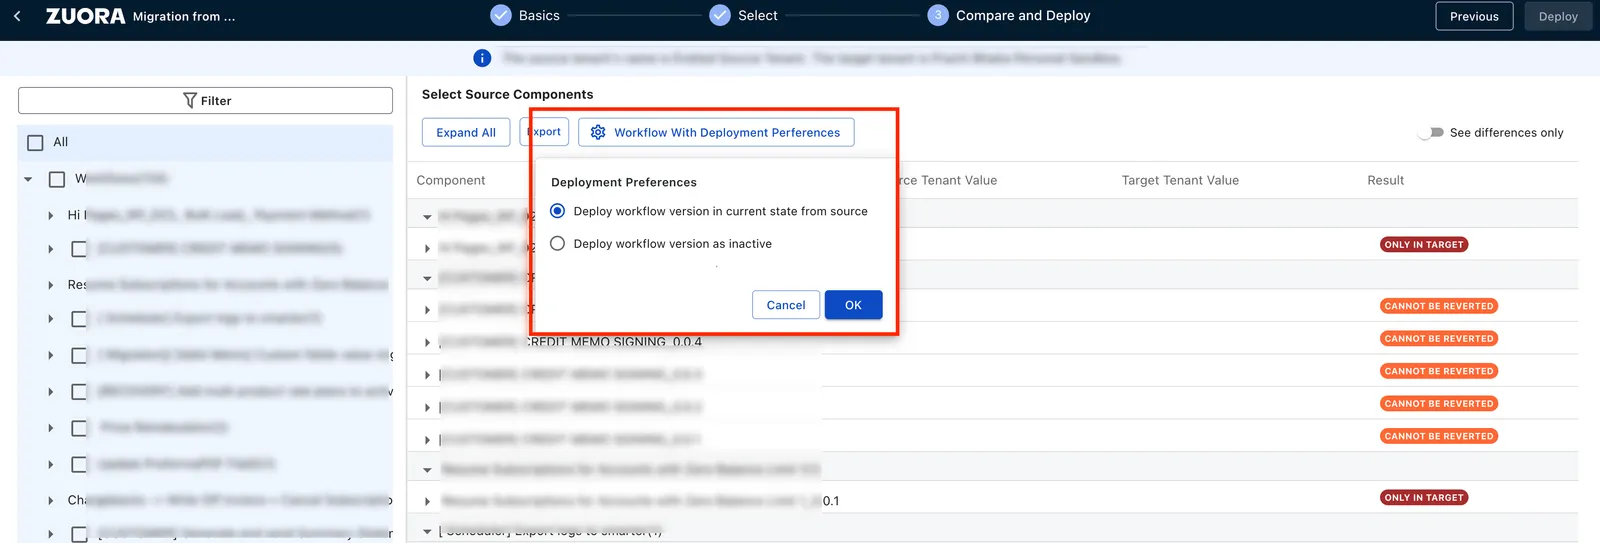This screenshot has height=543, width=1600.
Task: Click the Select Source Components heading
Action: point(507,94)
